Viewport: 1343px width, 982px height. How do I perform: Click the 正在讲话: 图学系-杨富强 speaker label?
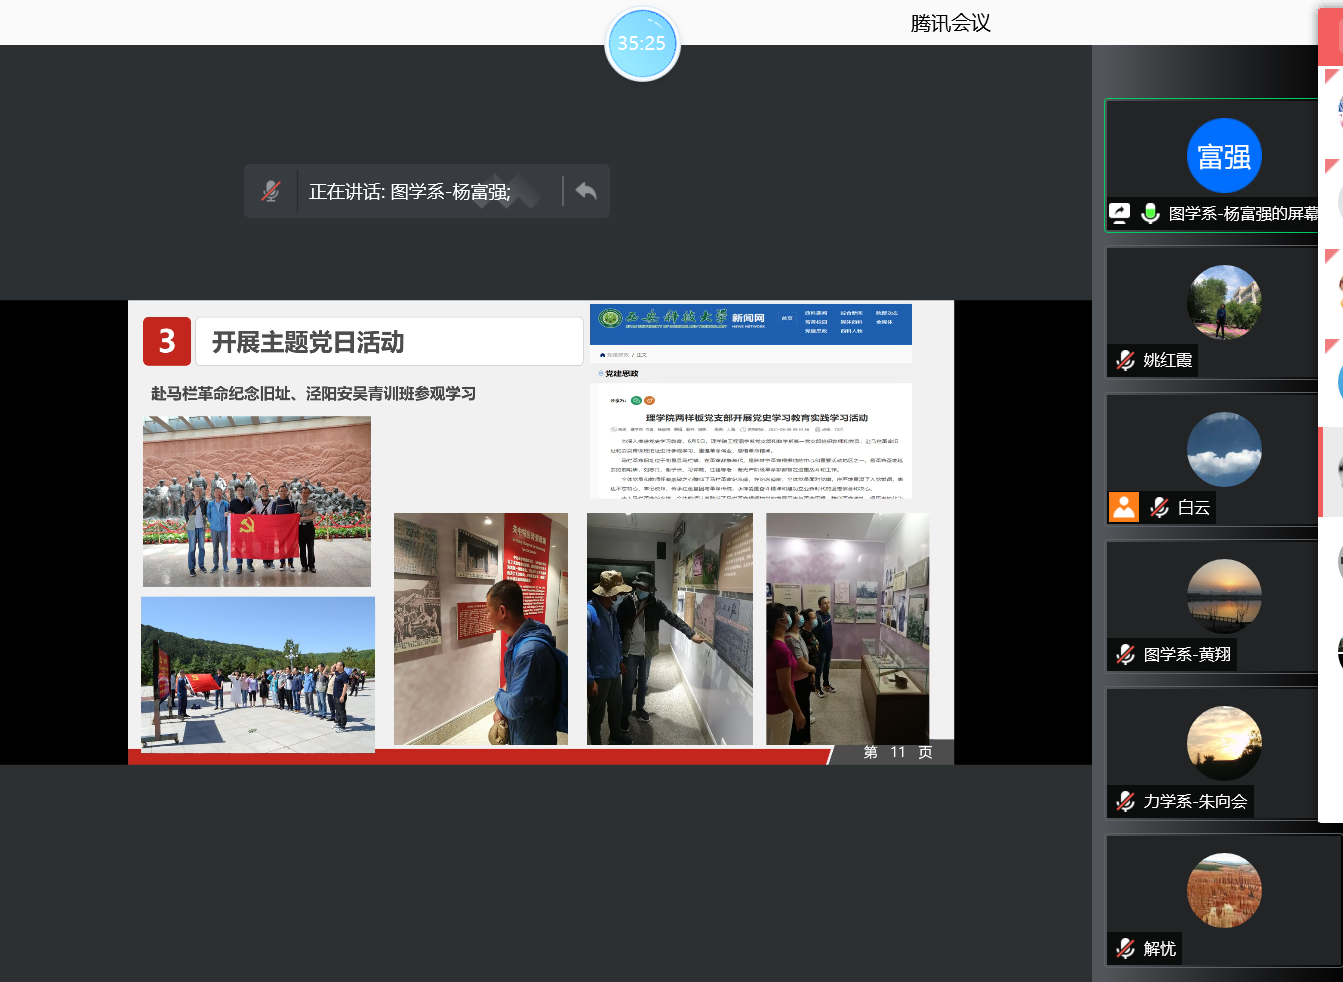[410, 192]
